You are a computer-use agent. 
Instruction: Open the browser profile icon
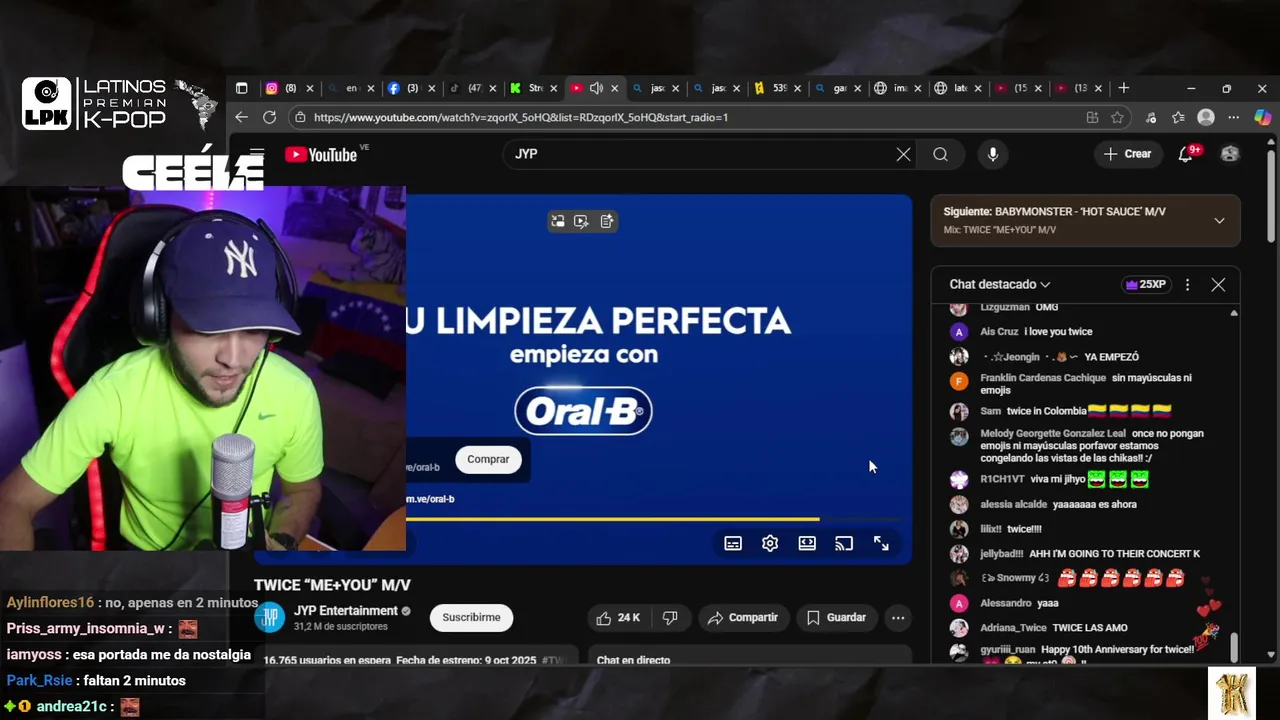pos(1206,117)
